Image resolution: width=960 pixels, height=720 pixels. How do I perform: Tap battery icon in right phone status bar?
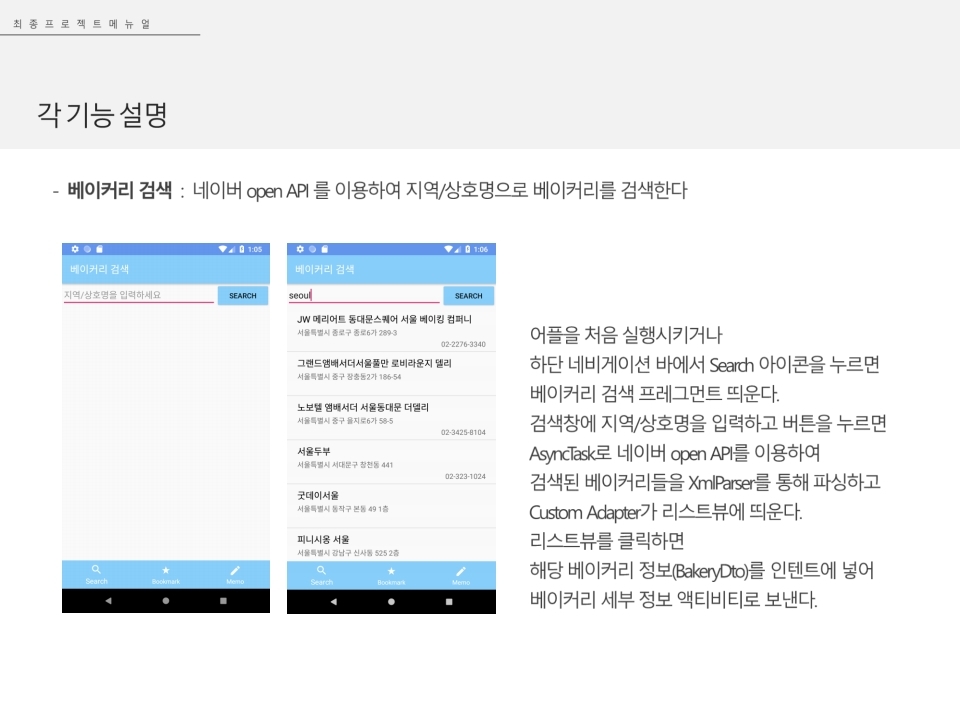coord(468,249)
